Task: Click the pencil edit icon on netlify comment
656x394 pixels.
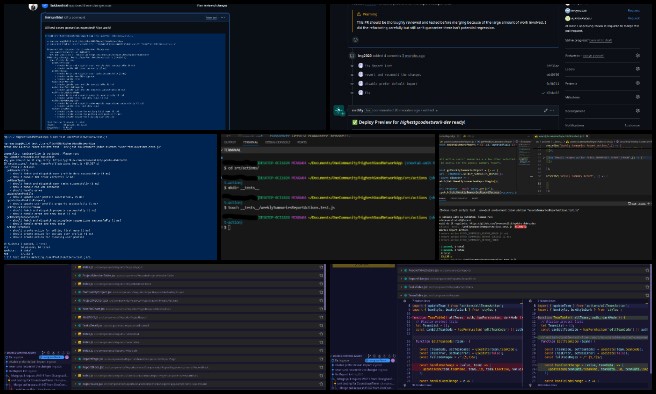Action: click(x=546, y=110)
